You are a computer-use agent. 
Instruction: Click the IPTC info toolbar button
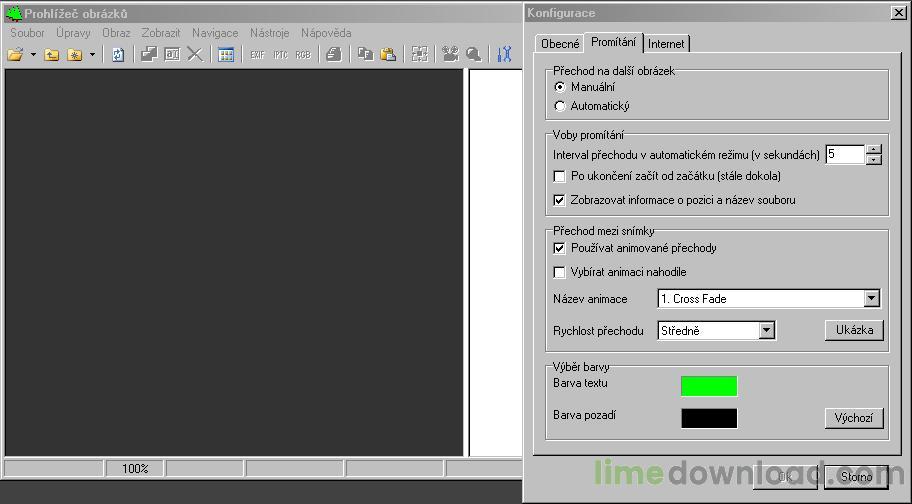pyautogui.click(x=280, y=55)
